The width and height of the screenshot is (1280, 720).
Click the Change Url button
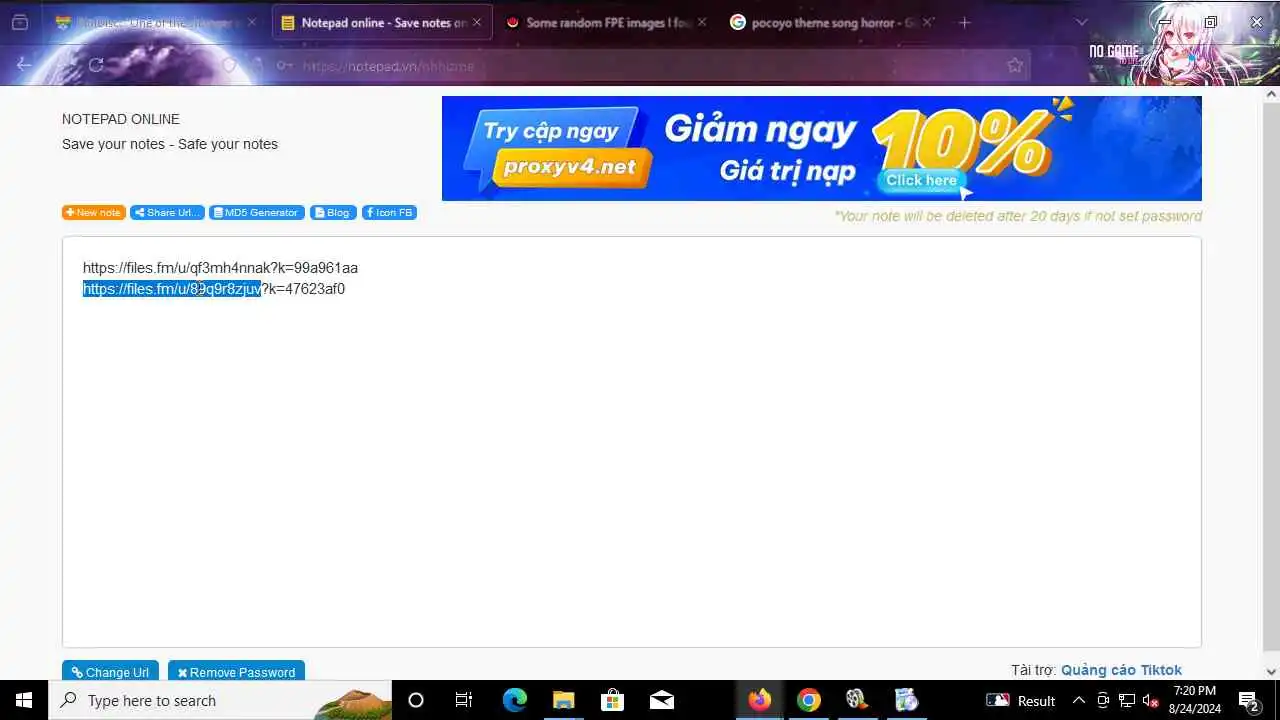coord(110,672)
